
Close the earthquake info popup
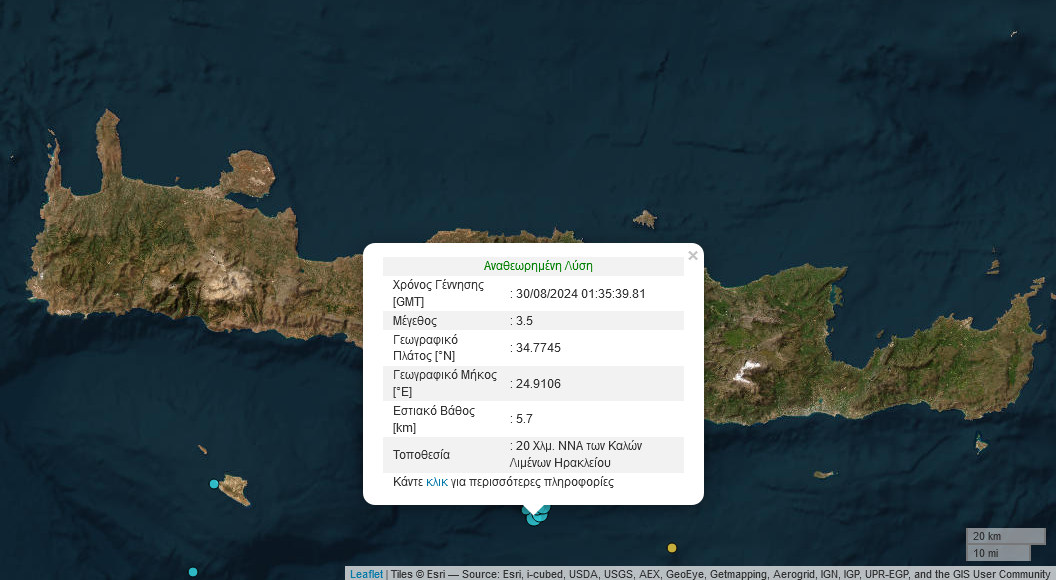[693, 256]
